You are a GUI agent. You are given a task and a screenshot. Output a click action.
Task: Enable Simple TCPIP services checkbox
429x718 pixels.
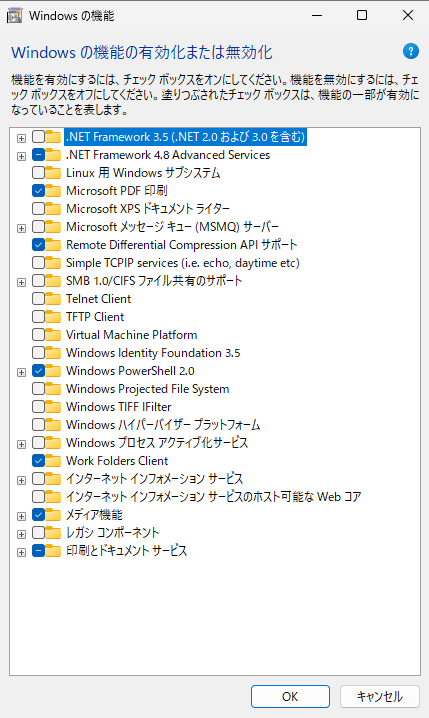(x=38, y=263)
